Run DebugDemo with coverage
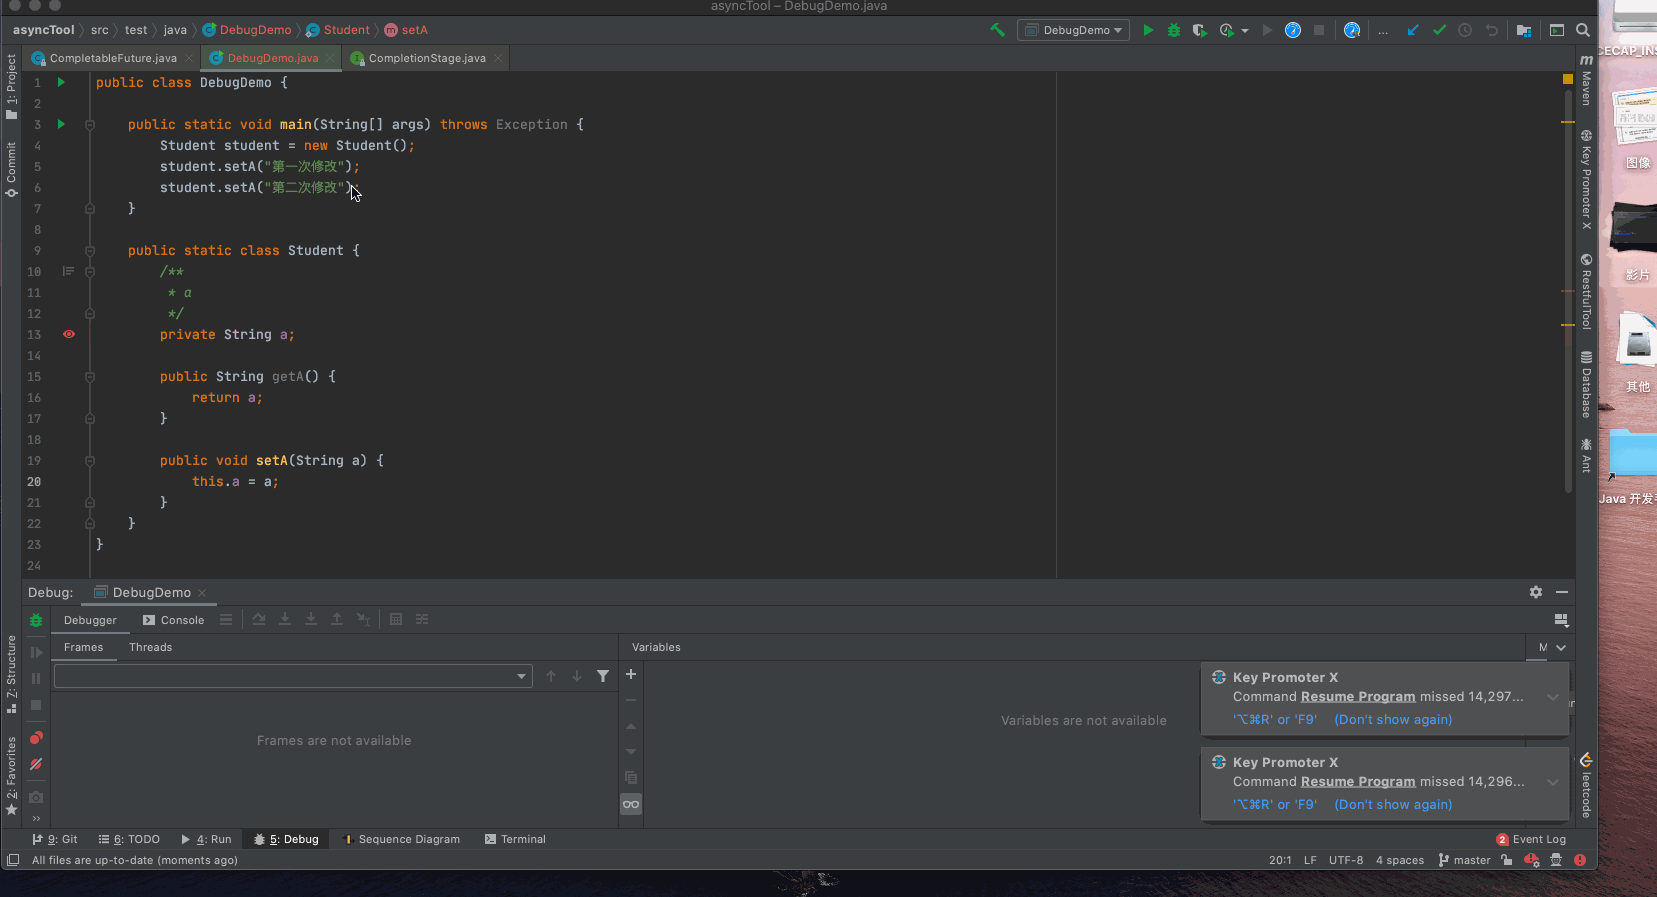Image resolution: width=1657 pixels, height=897 pixels. click(1199, 30)
